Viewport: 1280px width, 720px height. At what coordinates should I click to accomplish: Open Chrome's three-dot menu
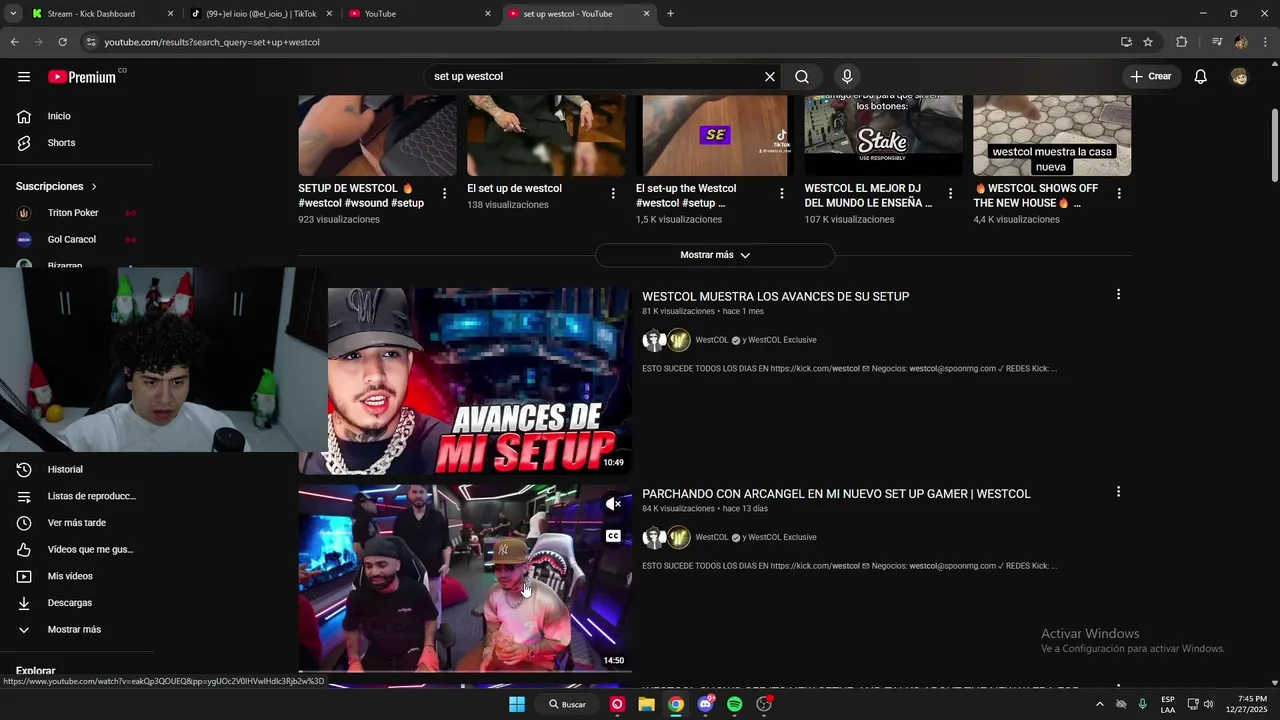pos(1265,42)
